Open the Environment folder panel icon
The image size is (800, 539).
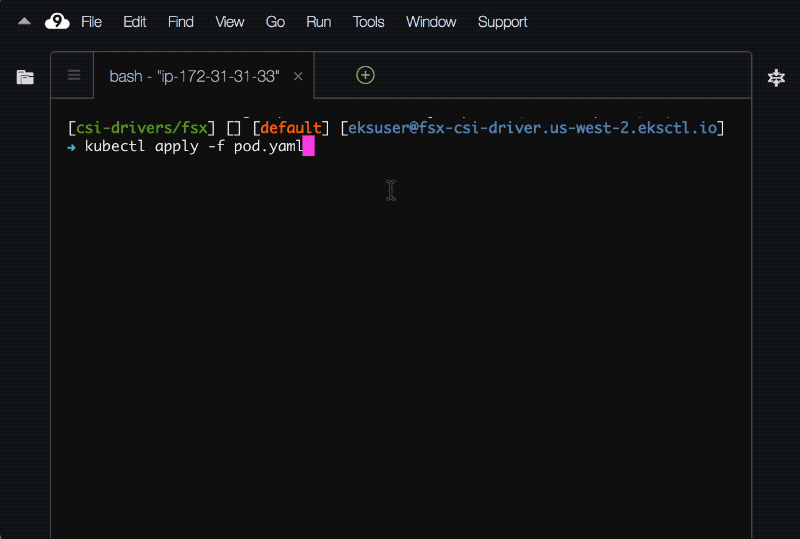point(25,77)
